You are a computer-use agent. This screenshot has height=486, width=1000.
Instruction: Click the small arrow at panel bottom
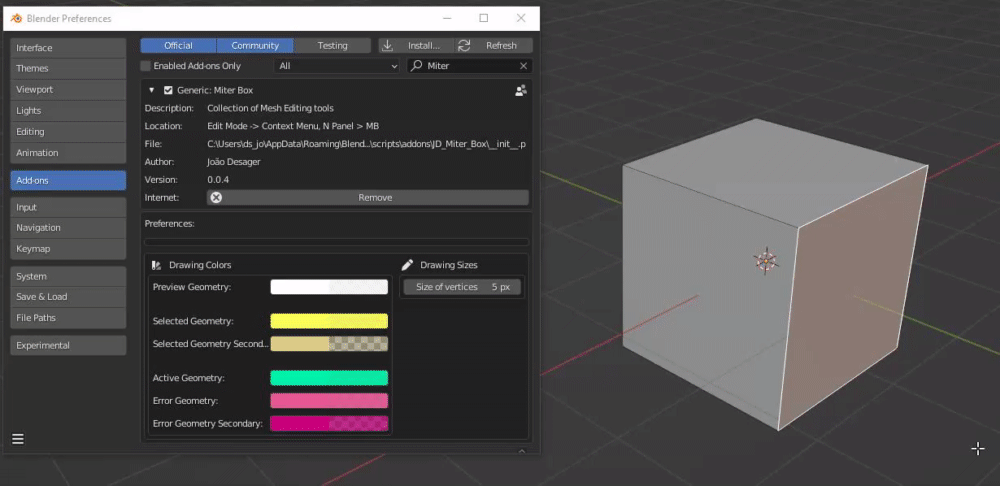point(522,451)
